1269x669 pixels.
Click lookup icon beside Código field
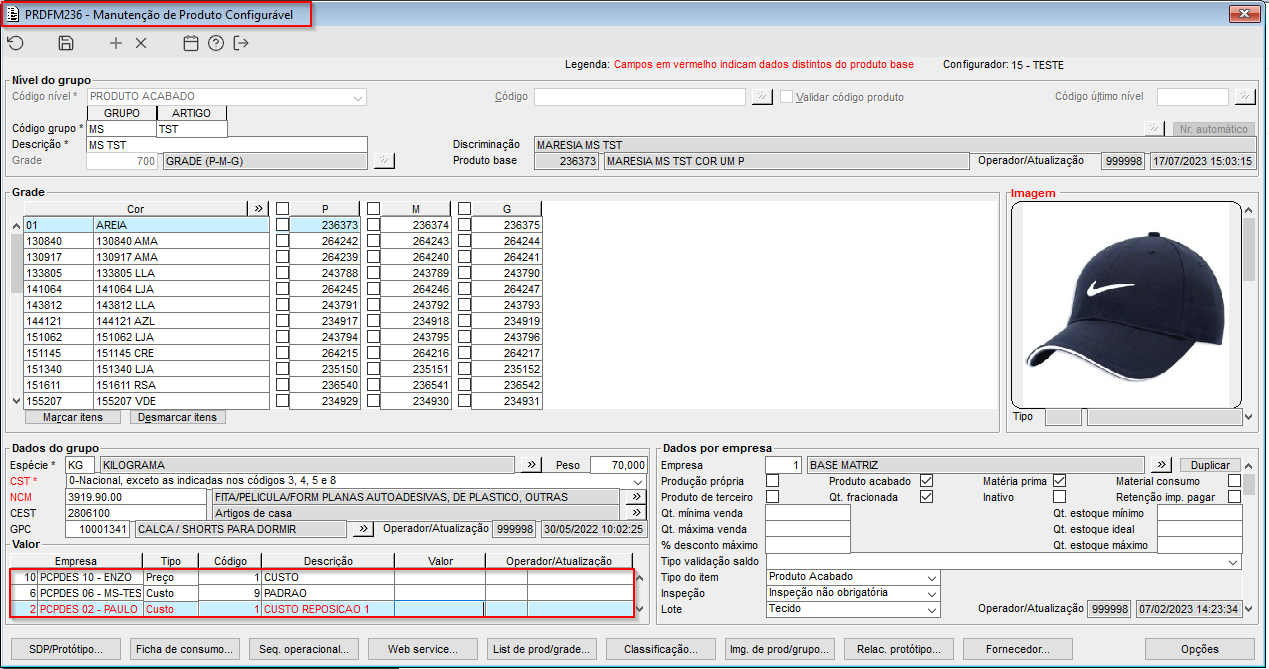762,97
